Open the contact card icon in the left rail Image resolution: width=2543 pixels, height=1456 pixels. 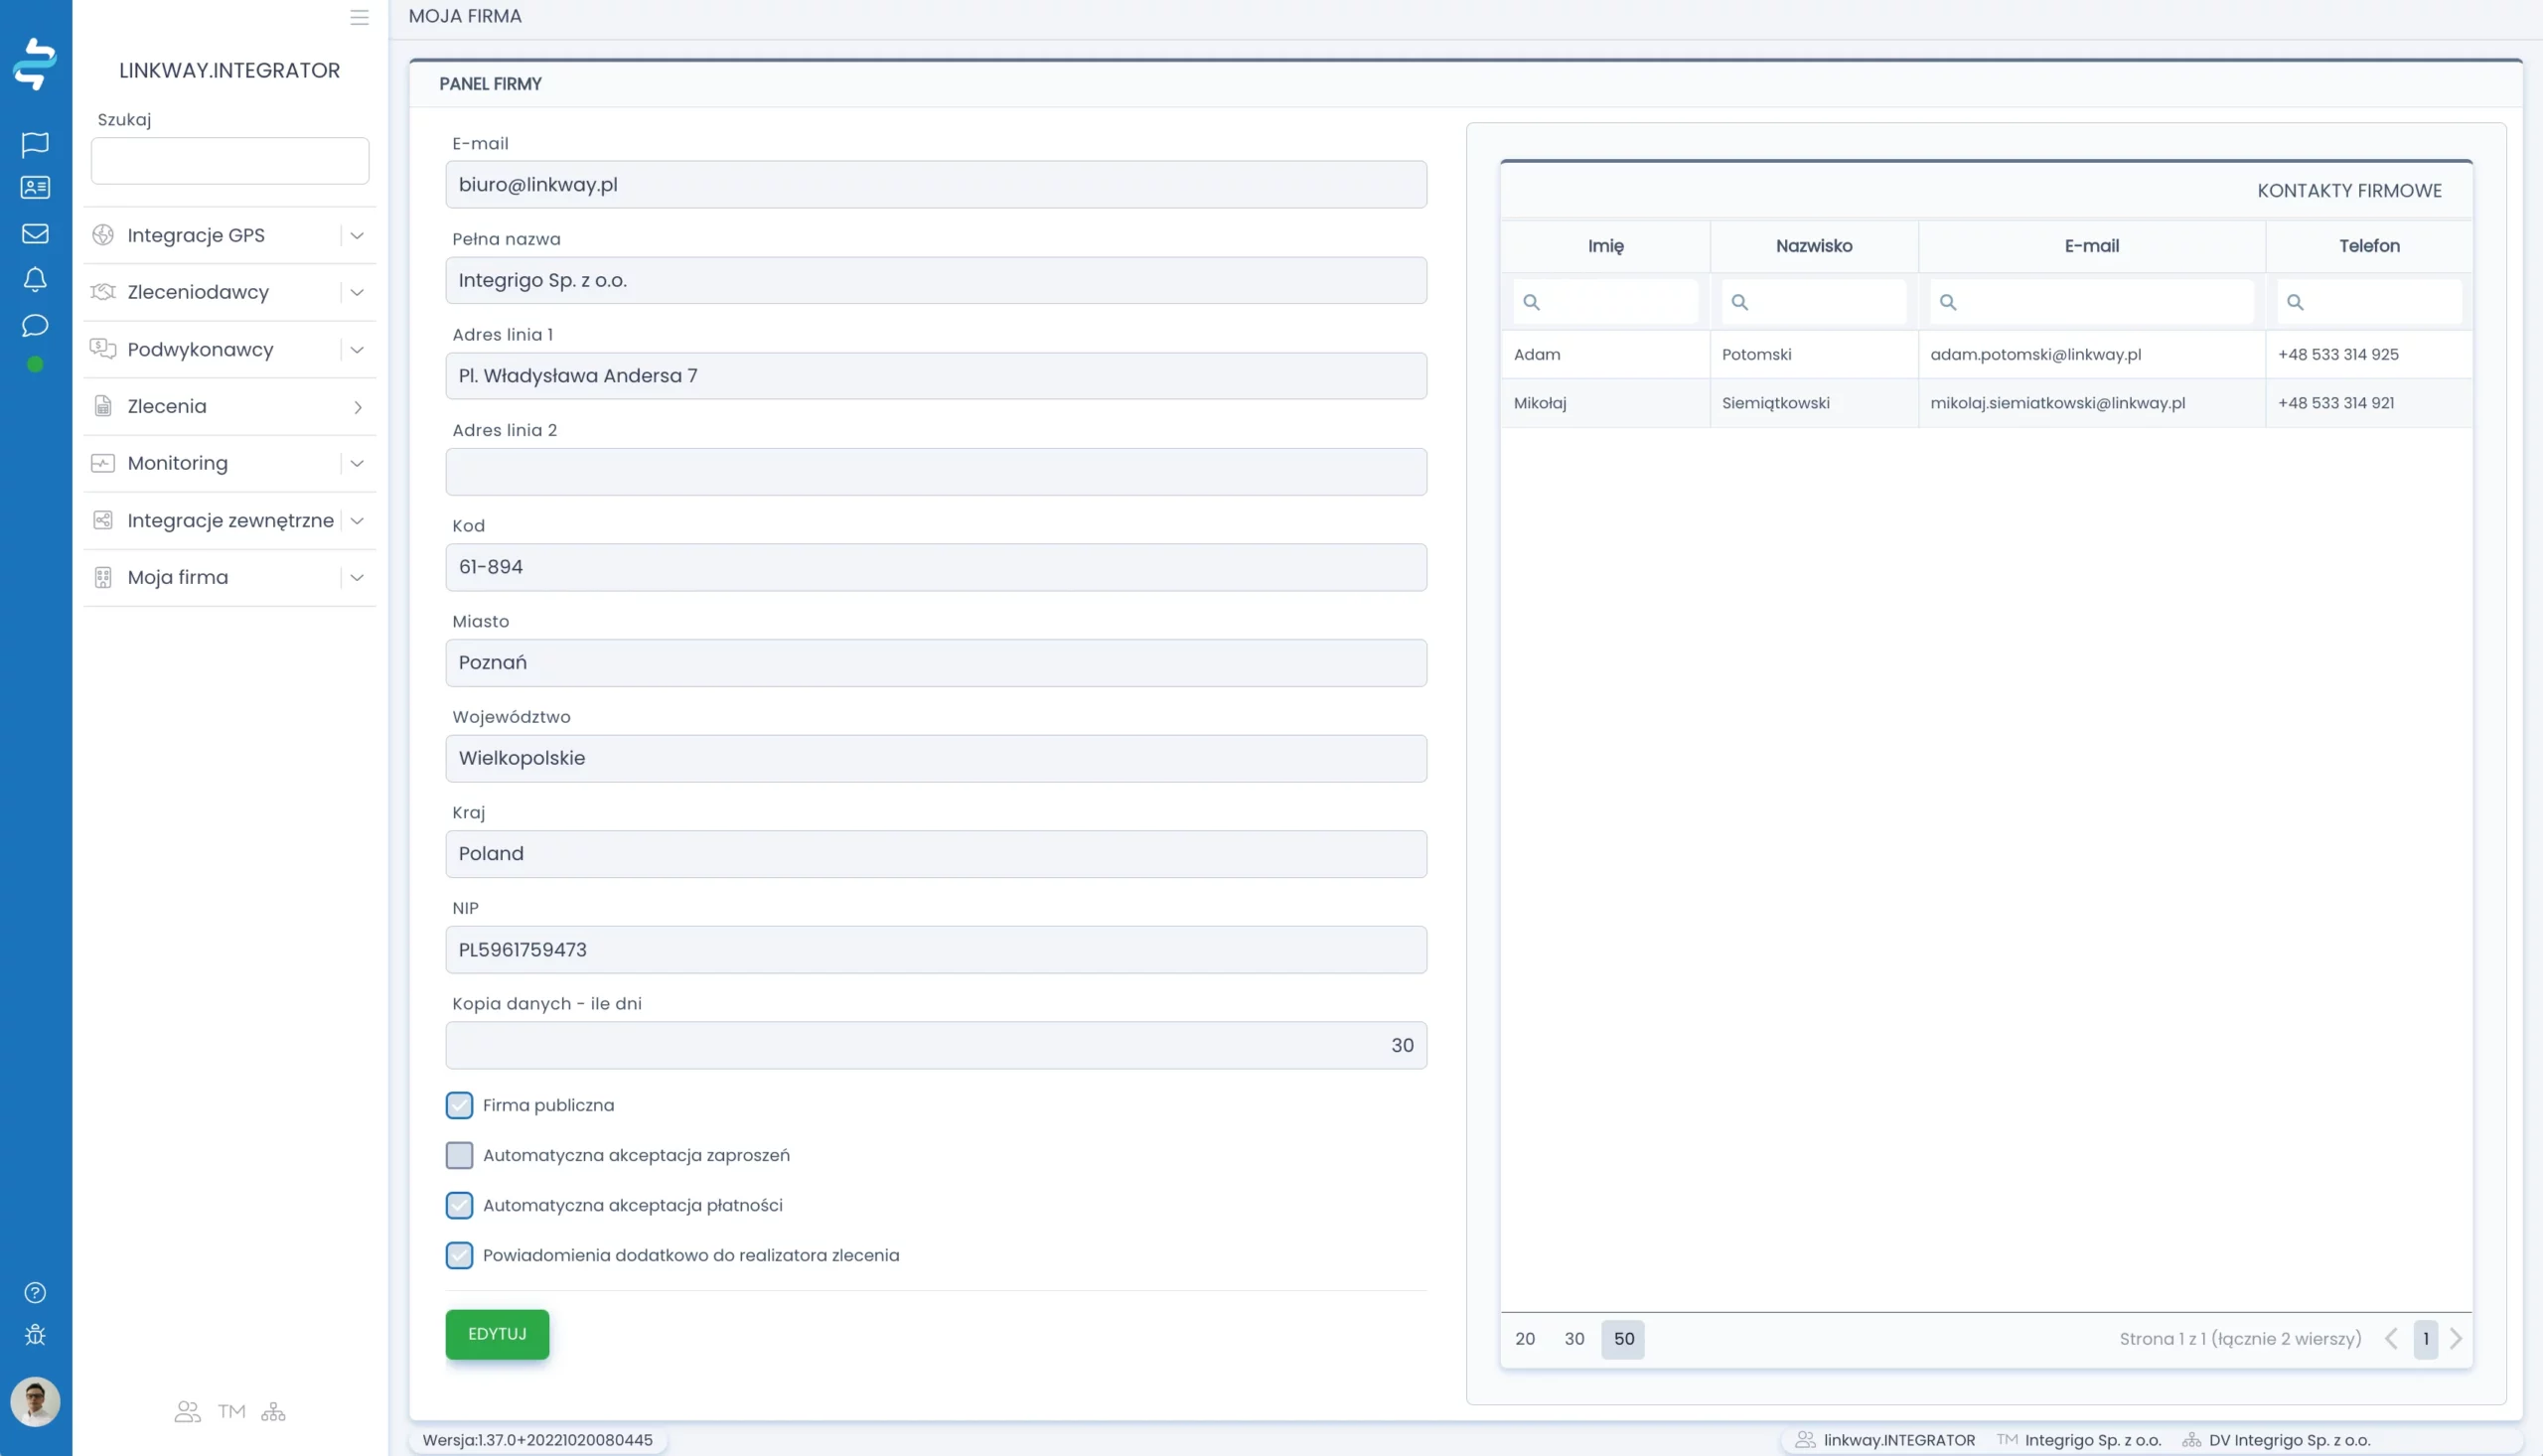[x=35, y=187]
